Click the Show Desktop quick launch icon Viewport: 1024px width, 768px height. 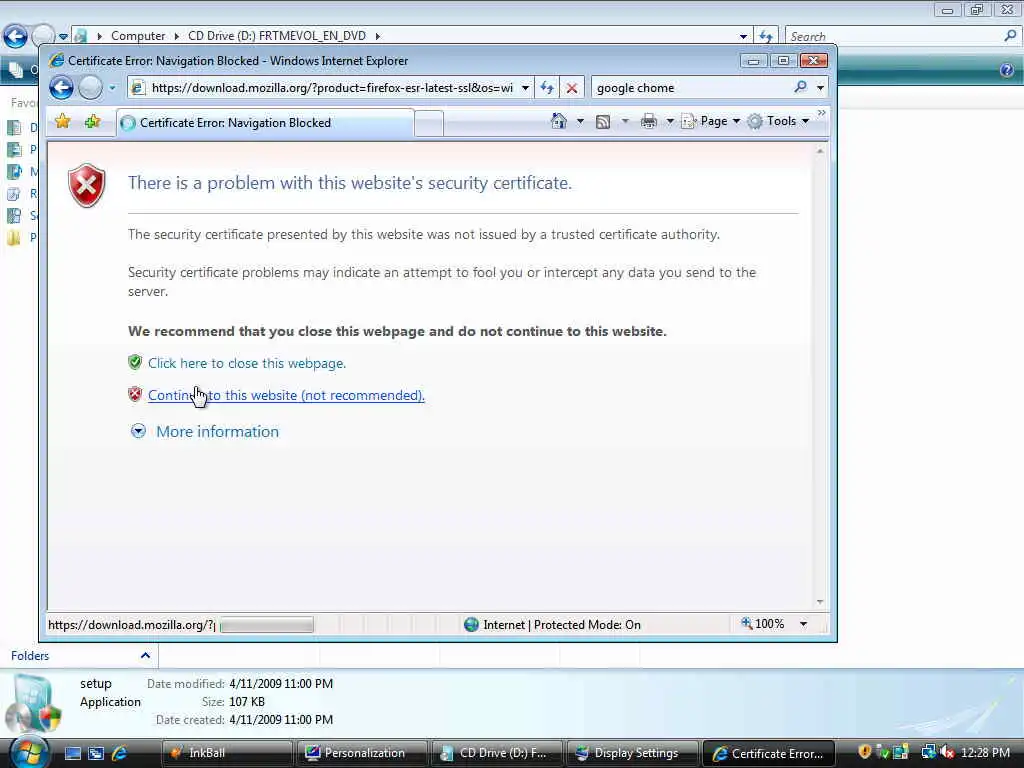pos(73,753)
